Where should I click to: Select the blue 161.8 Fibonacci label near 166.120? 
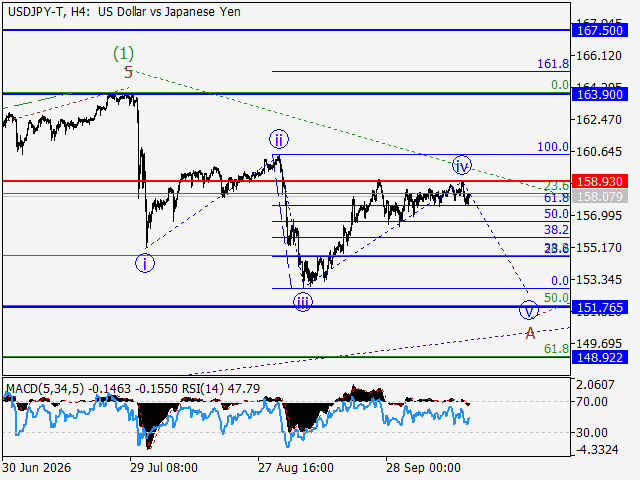click(x=553, y=64)
